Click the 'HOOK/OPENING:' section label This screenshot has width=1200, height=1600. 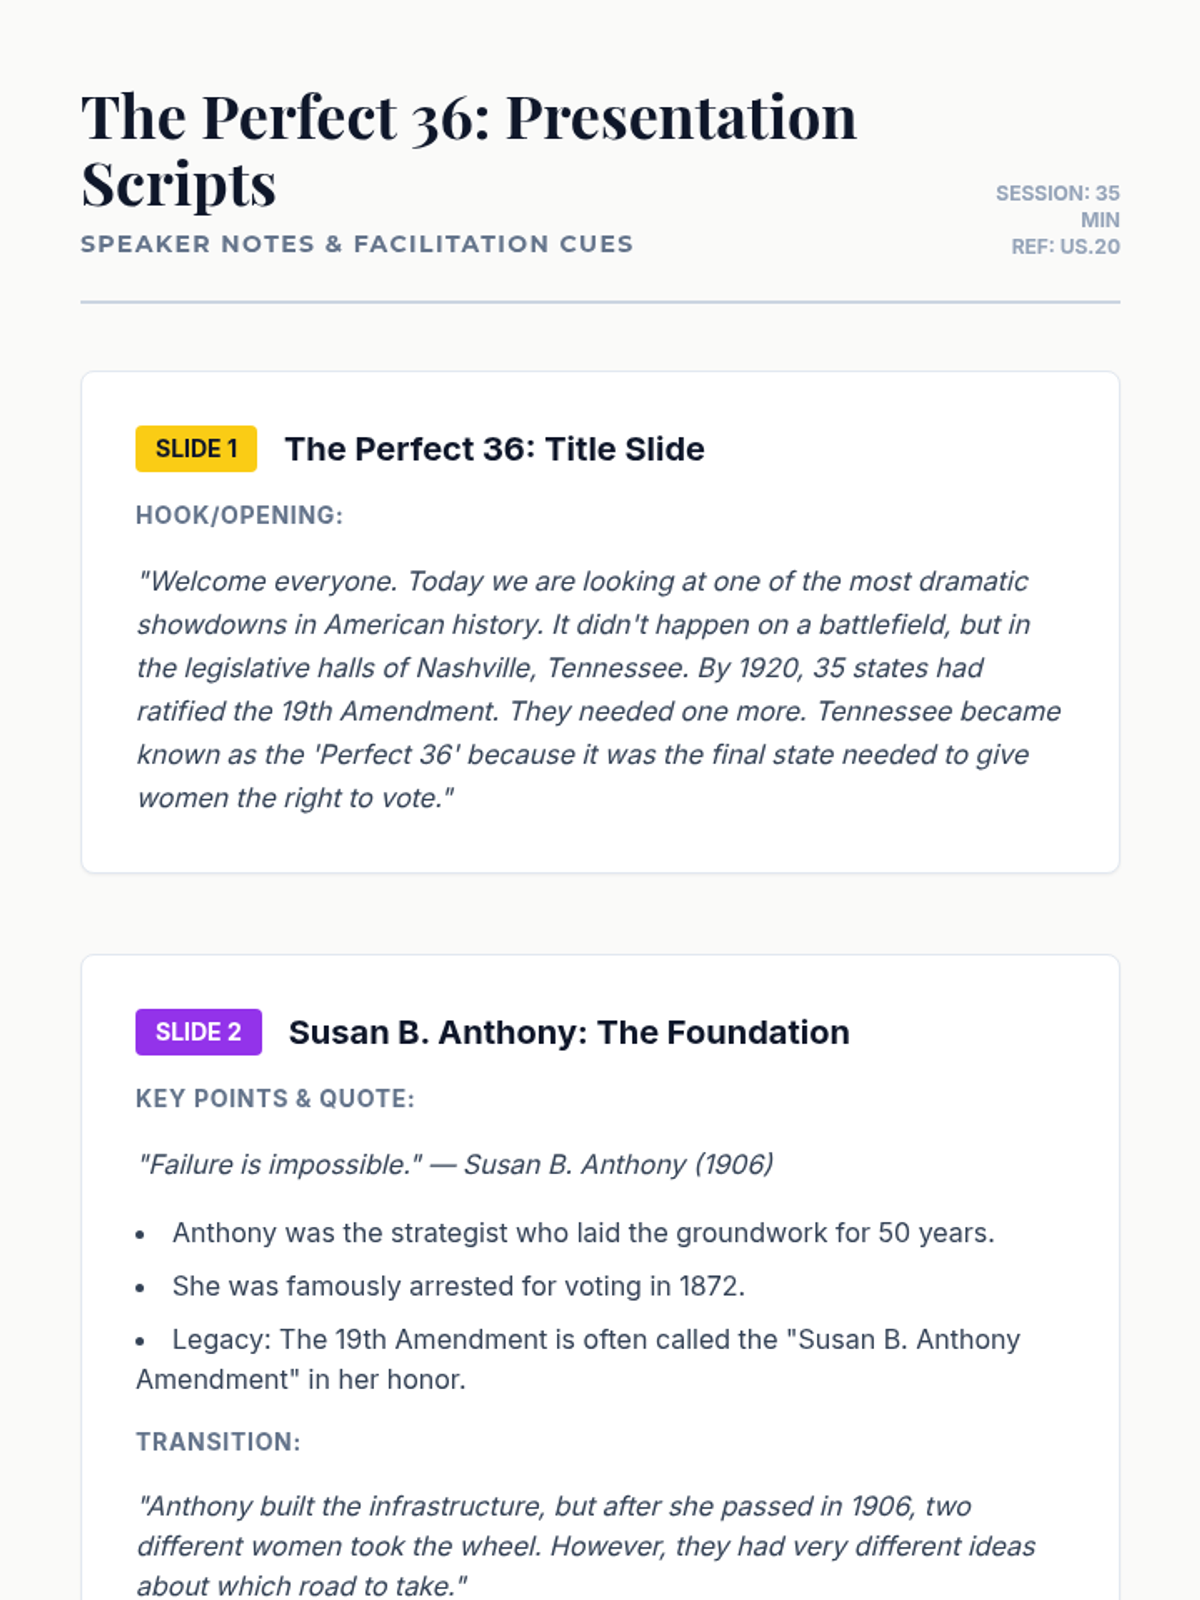click(x=239, y=515)
